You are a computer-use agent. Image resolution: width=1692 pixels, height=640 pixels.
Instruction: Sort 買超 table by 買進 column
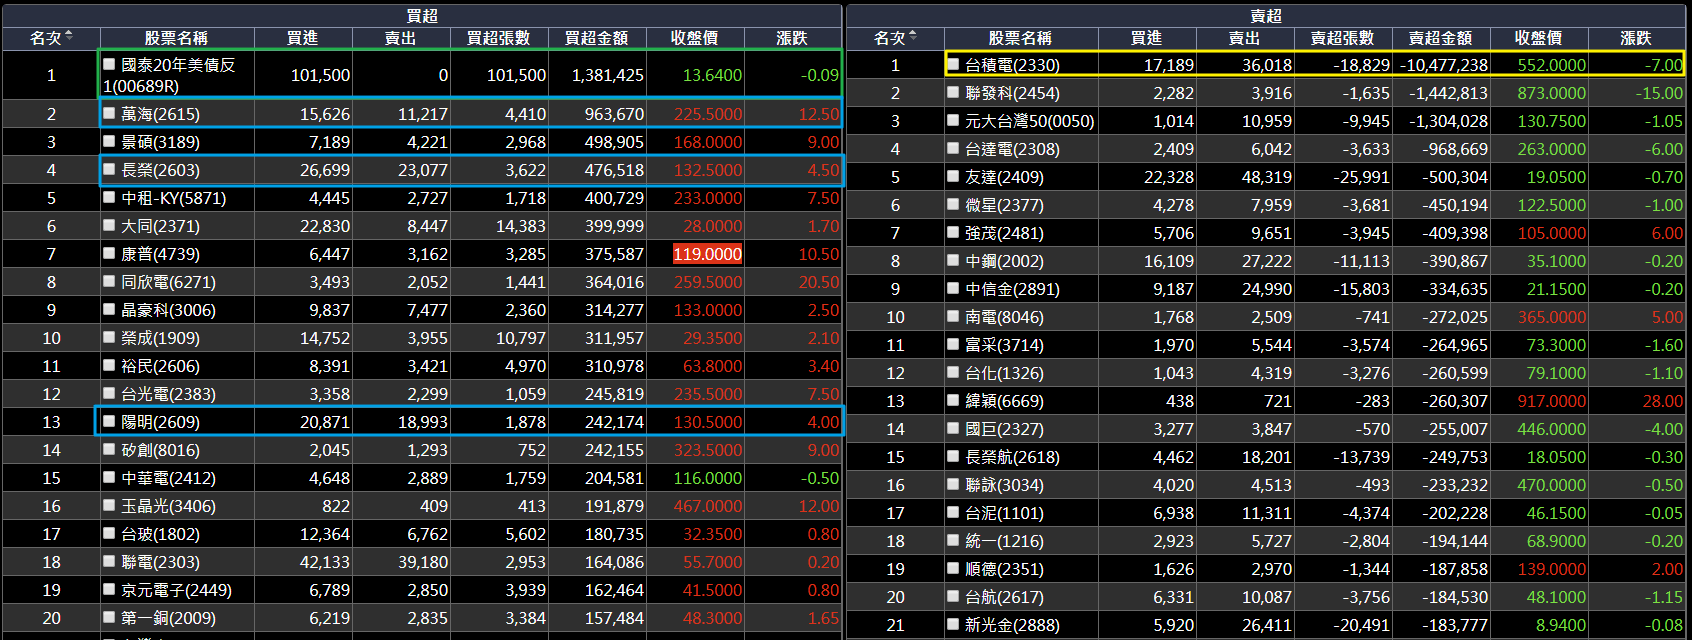click(x=302, y=38)
